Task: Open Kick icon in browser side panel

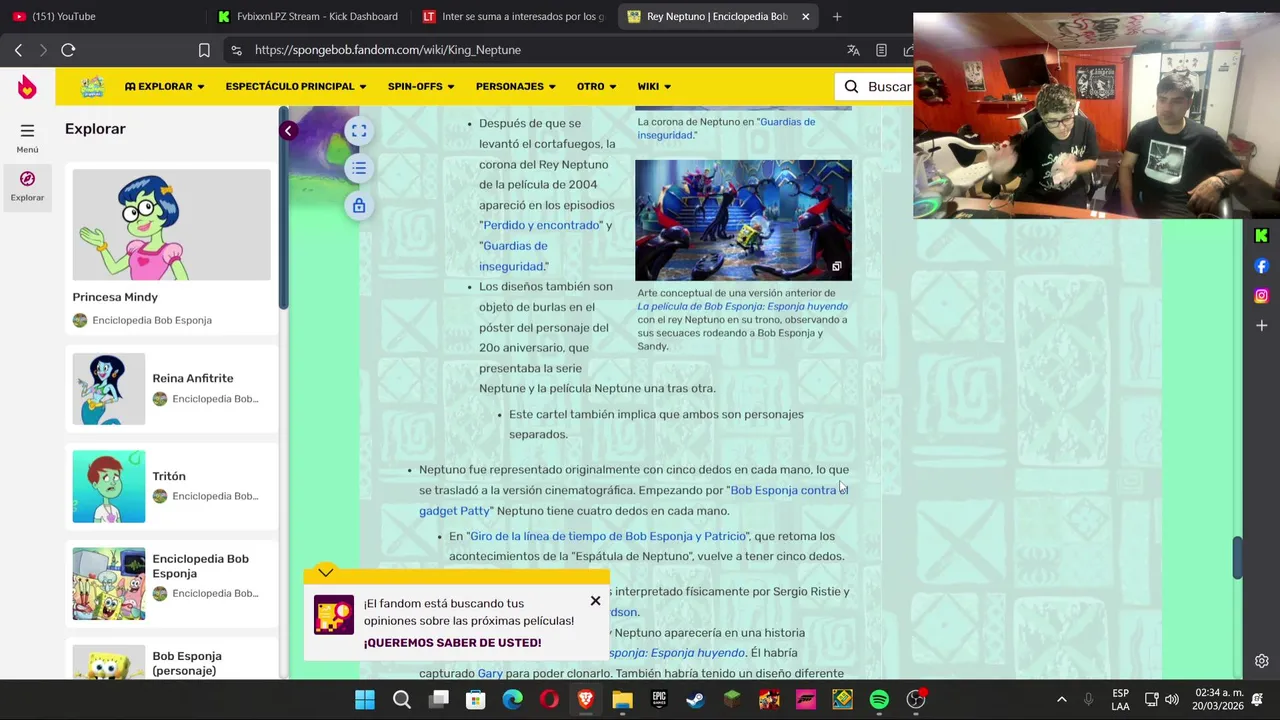Action: [1261, 236]
